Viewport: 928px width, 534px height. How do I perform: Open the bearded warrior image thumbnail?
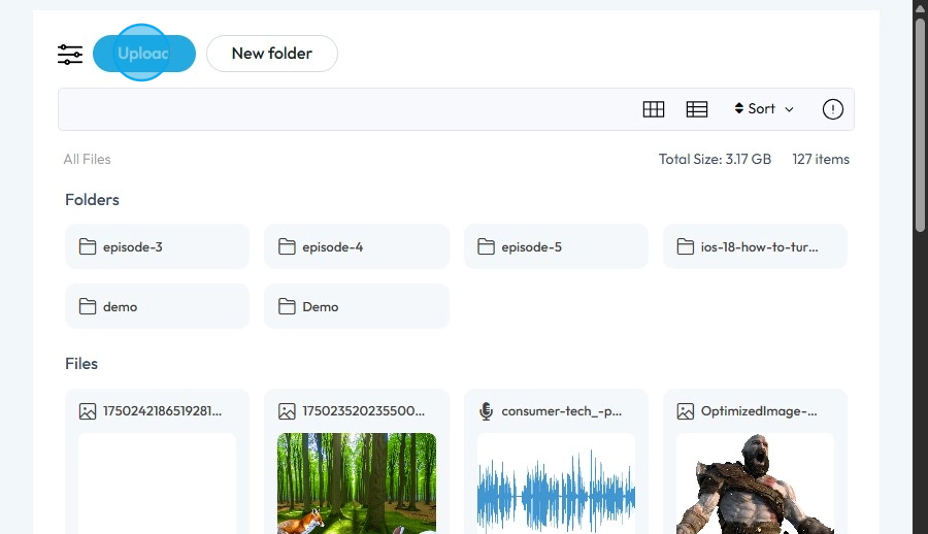(x=755, y=483)
